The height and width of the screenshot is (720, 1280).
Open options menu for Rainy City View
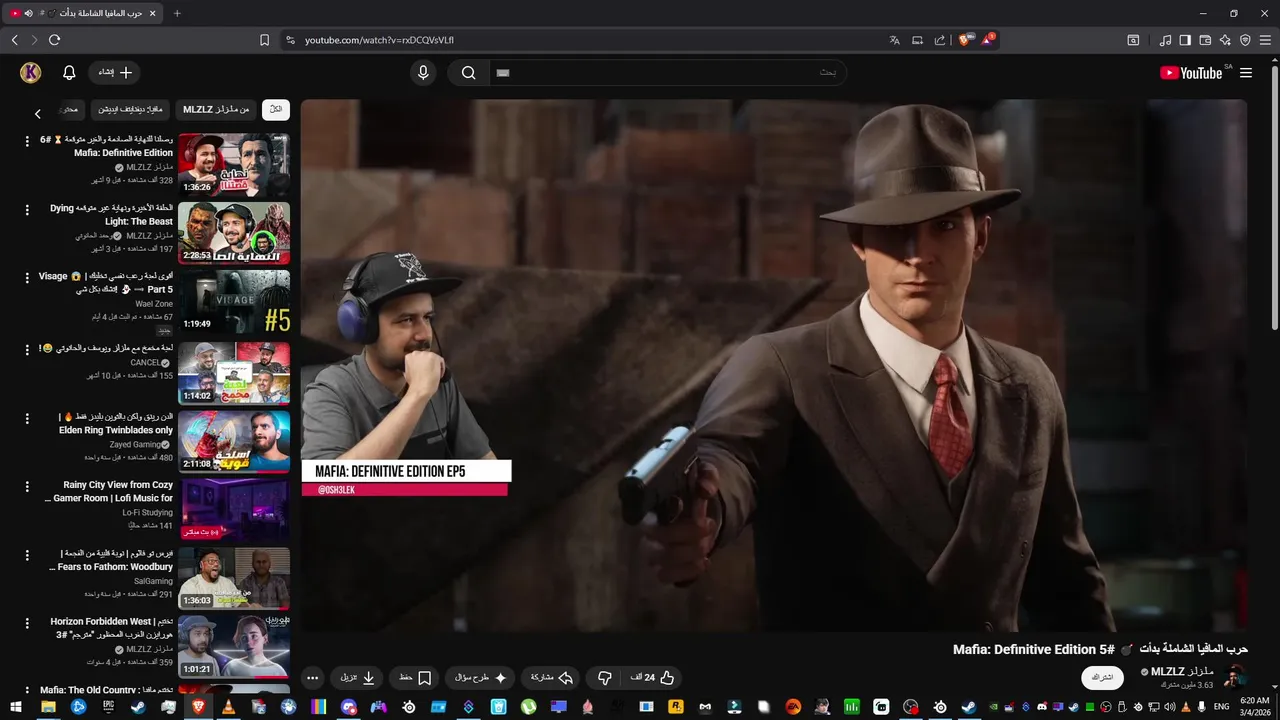[27, 485]
